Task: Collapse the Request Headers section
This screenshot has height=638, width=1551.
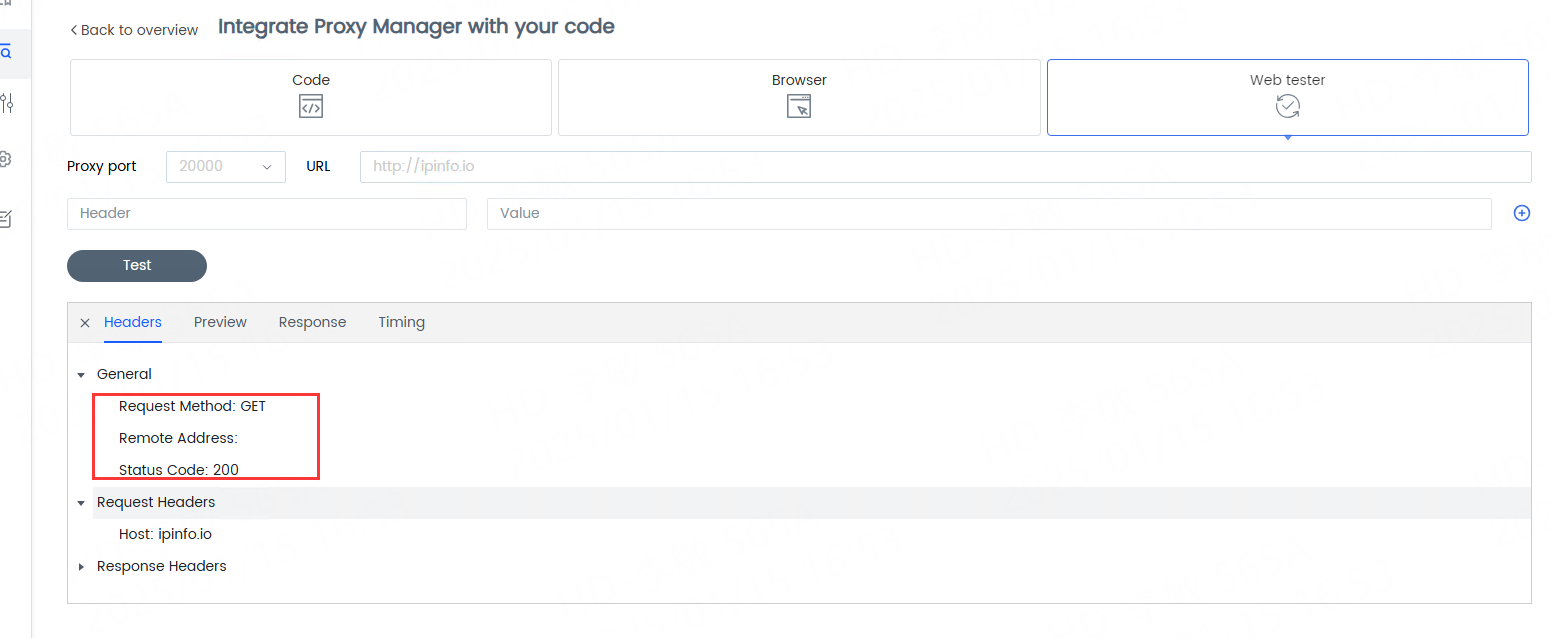Action: (x=81, y=503)
